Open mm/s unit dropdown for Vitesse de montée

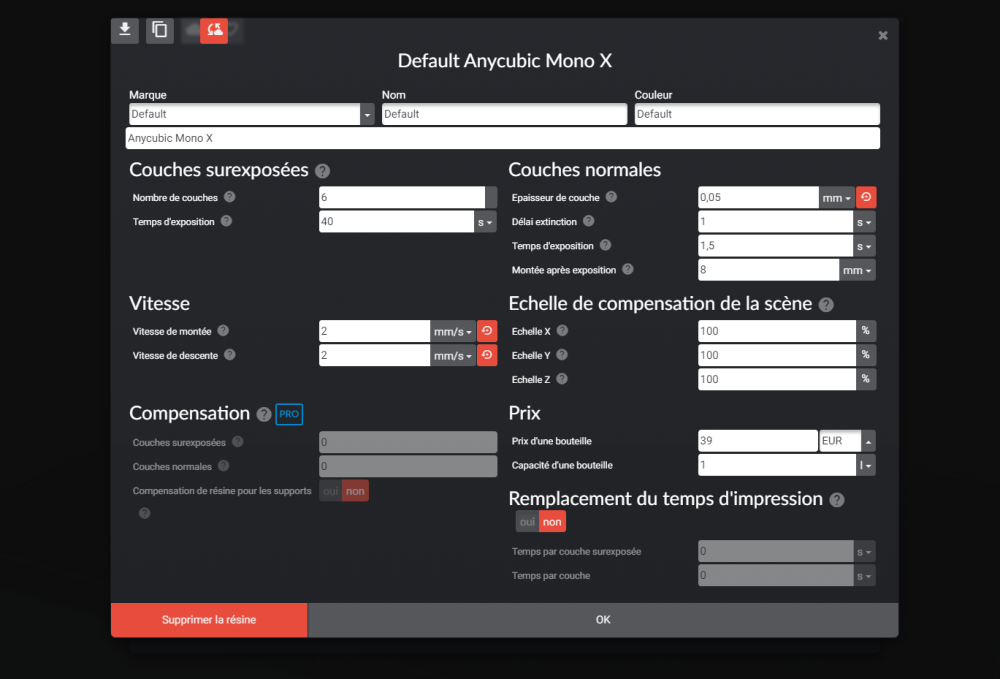coord(453,332)
